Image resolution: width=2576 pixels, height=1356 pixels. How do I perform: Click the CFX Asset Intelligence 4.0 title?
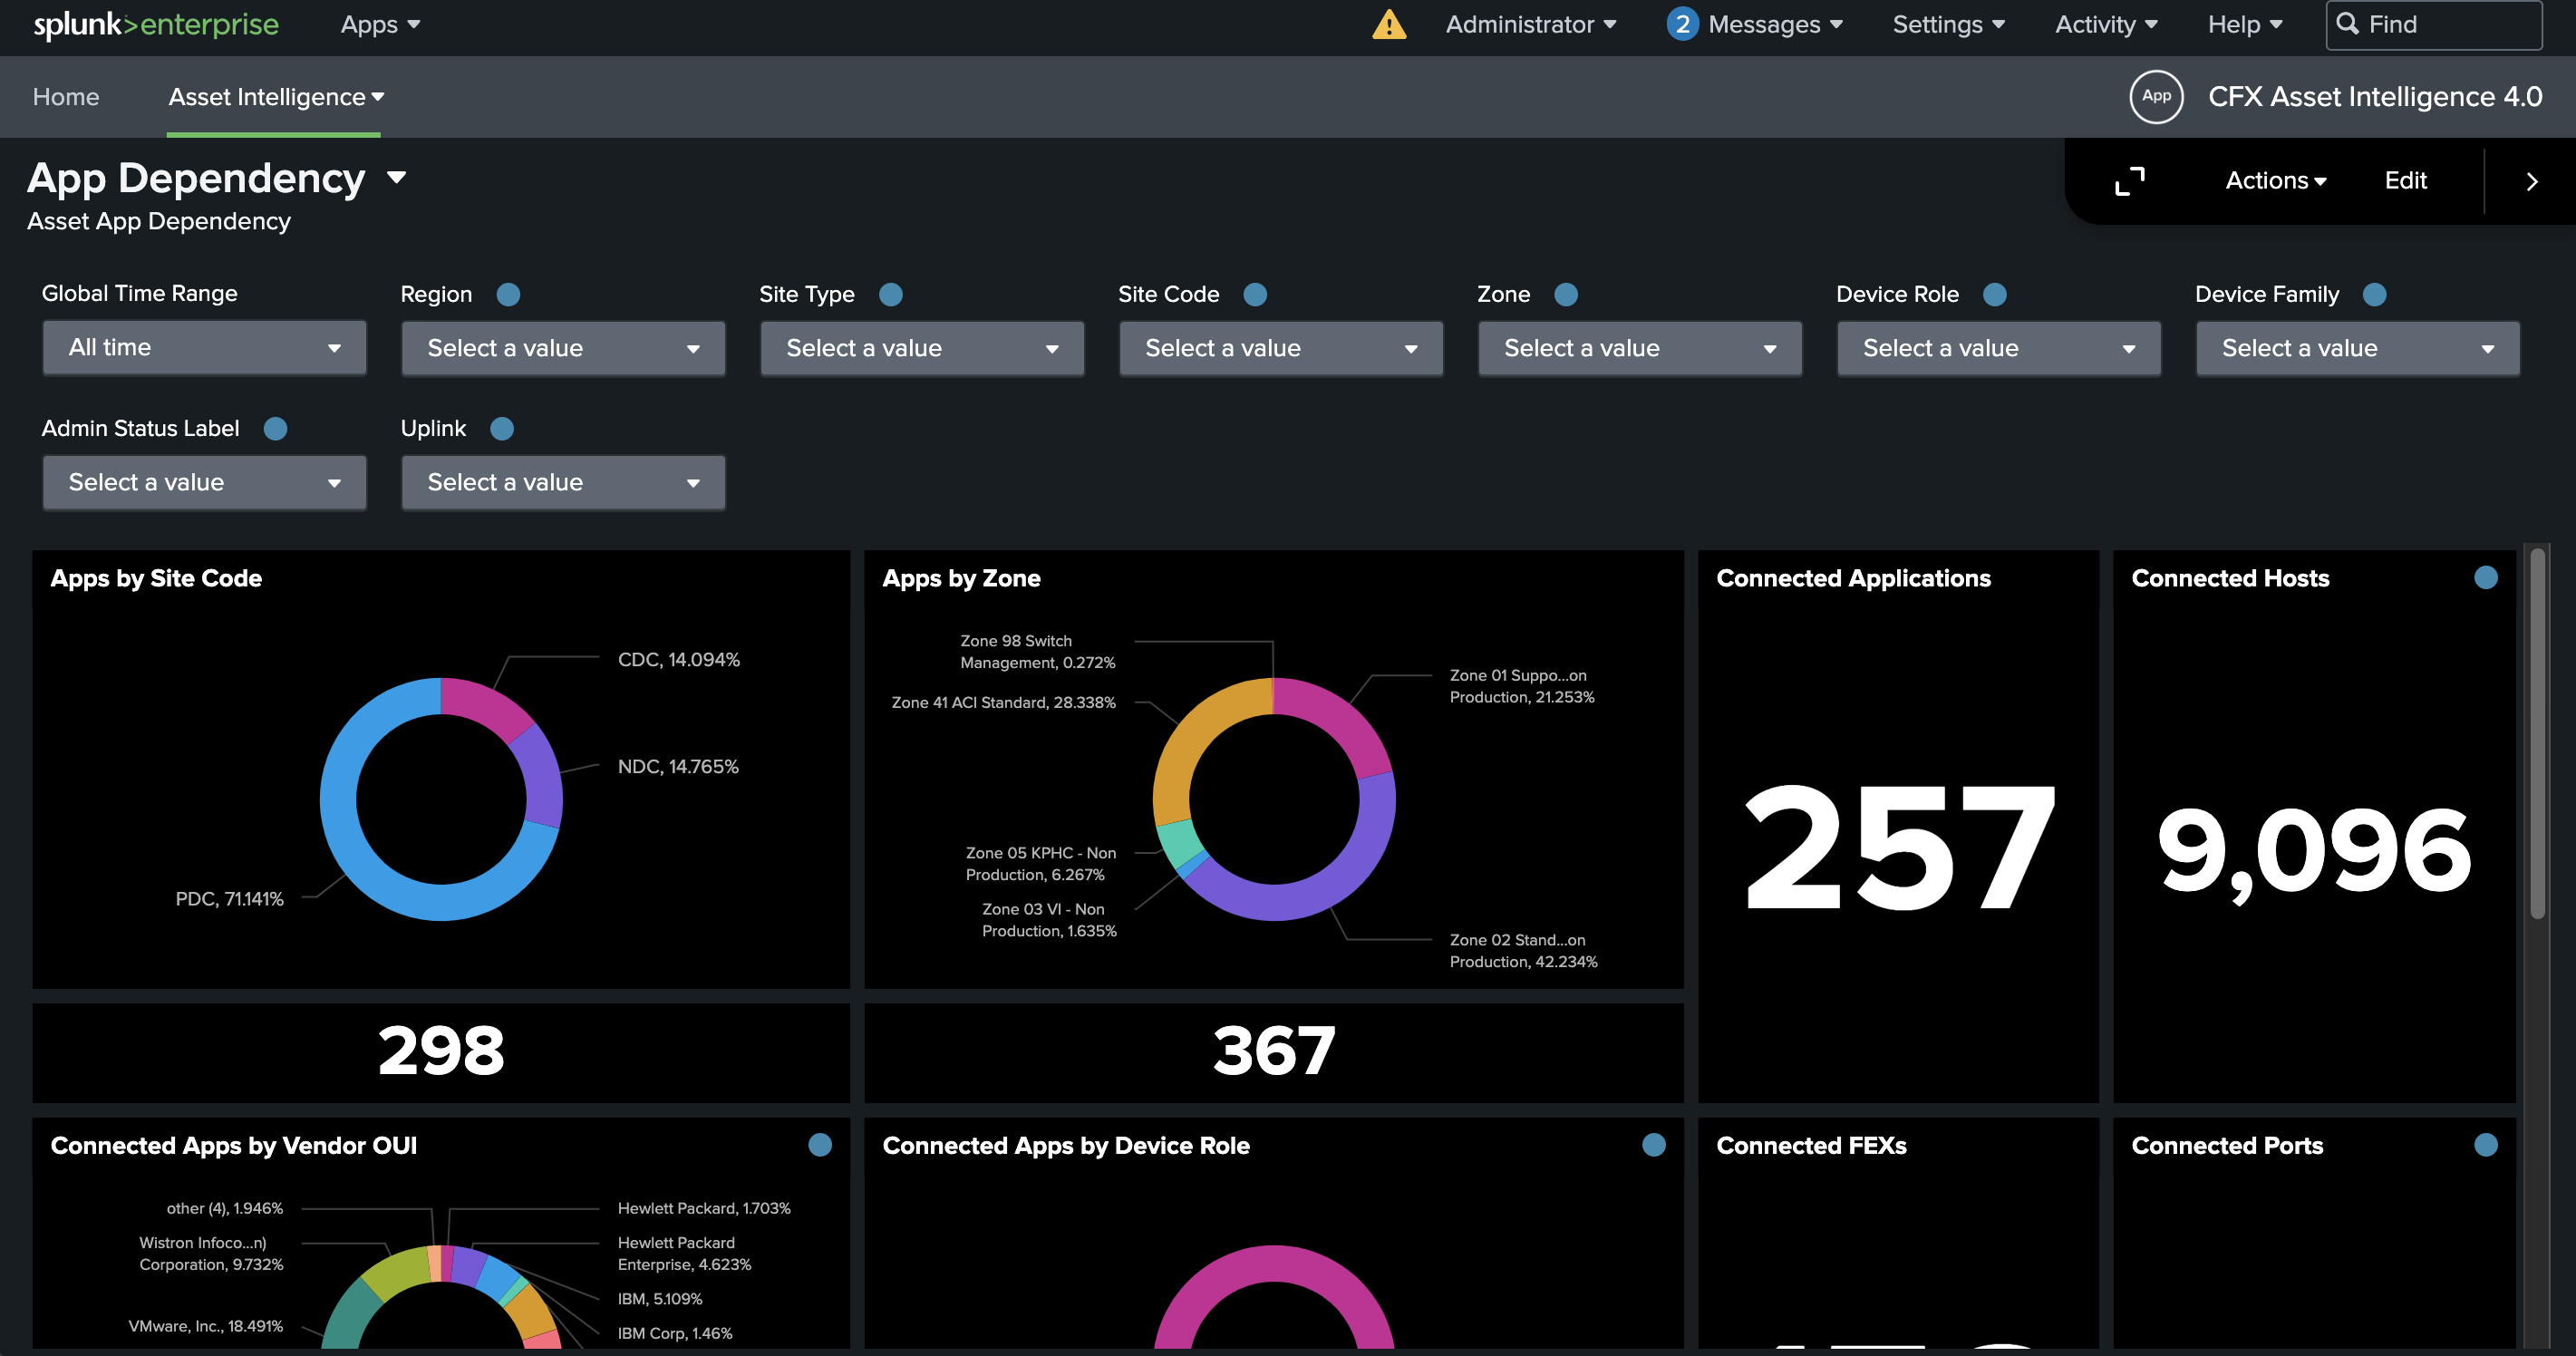pos(2375,97)
